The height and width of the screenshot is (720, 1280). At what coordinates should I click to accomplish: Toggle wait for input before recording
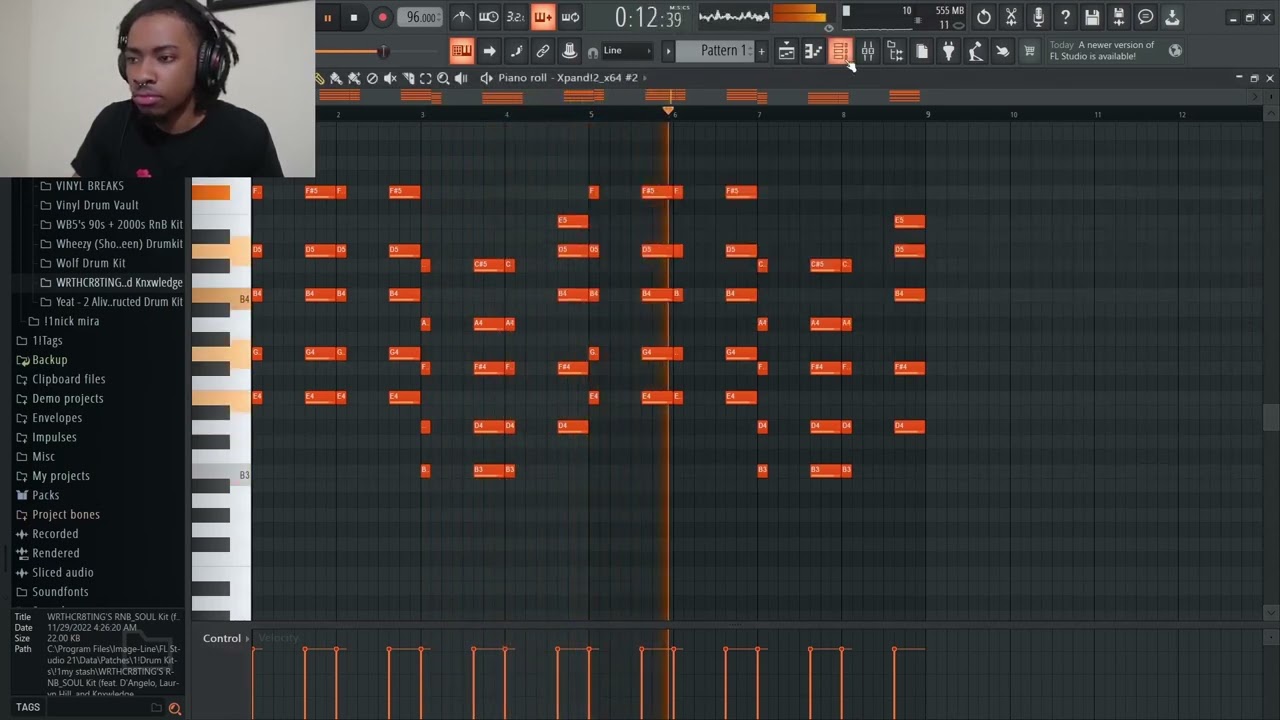(x=489, y=16)
